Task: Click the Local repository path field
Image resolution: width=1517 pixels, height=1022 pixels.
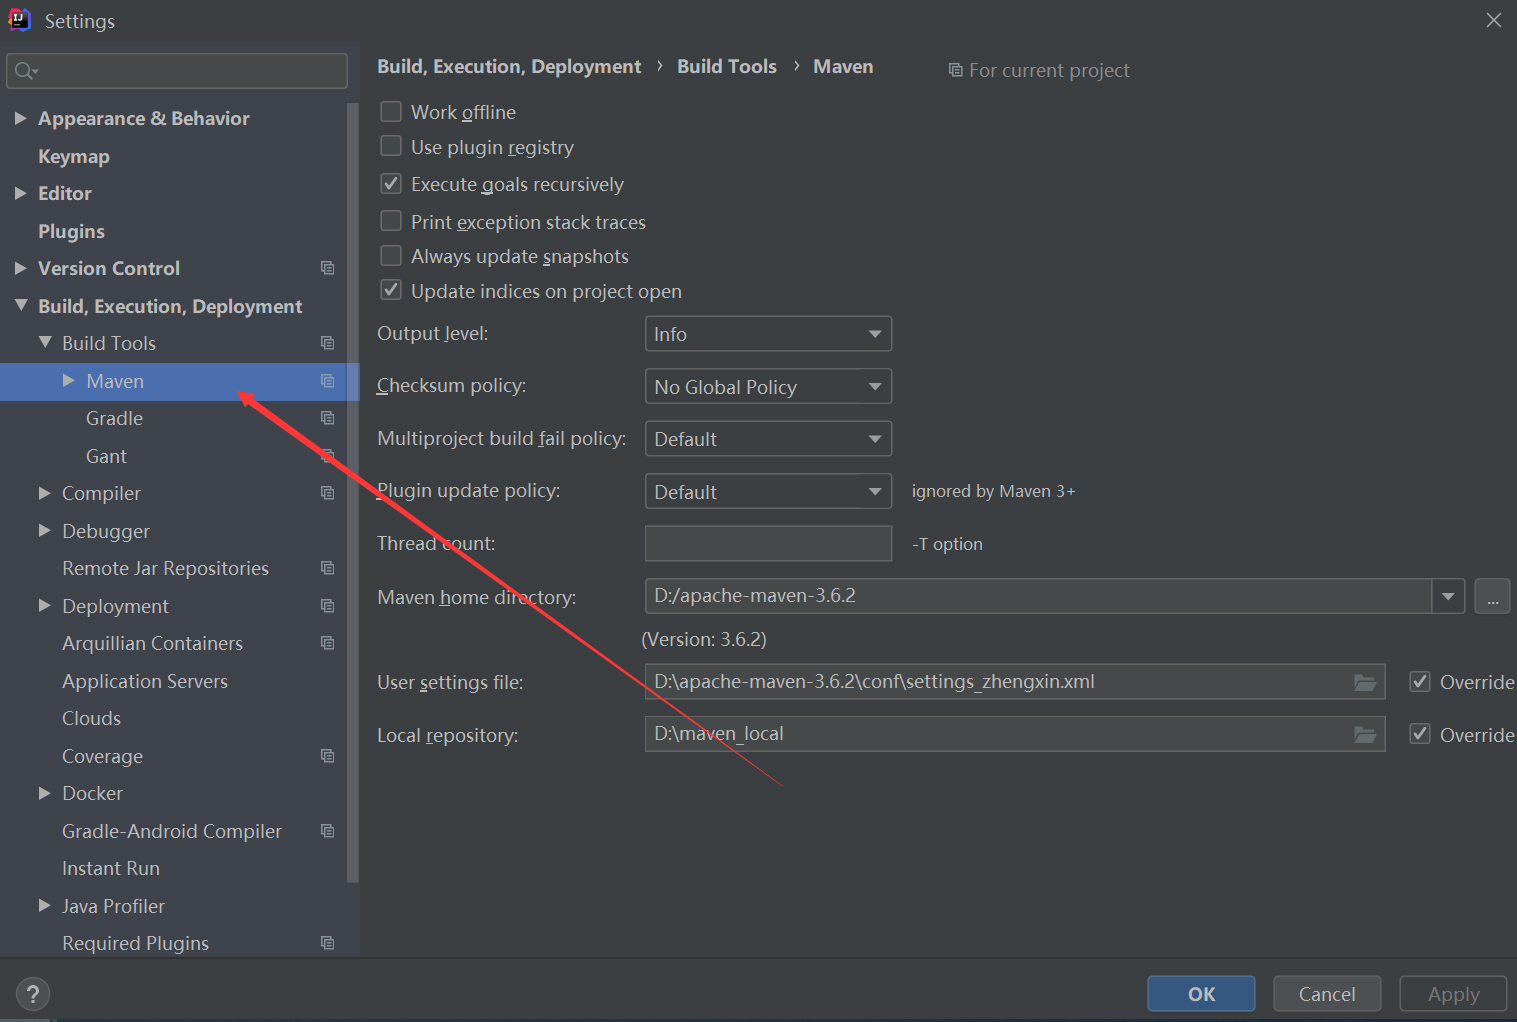Action: (1015, 734)
